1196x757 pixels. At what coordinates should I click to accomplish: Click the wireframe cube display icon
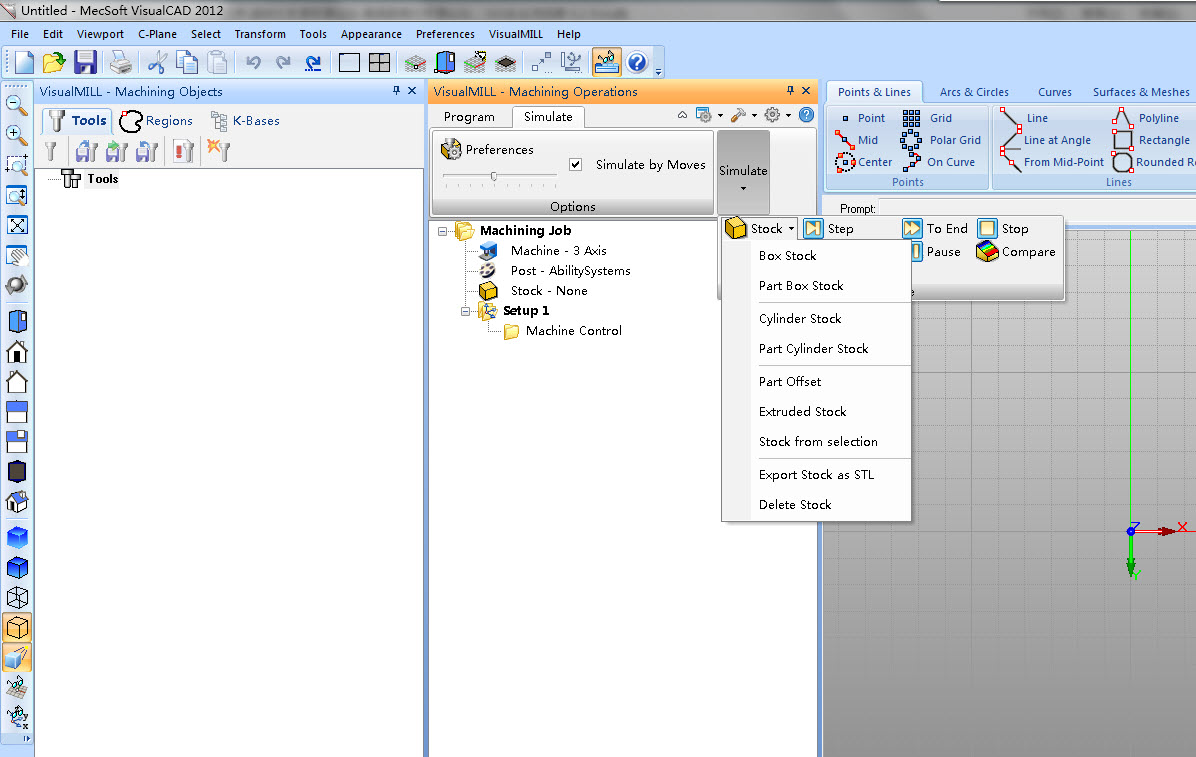pos(17,598)
